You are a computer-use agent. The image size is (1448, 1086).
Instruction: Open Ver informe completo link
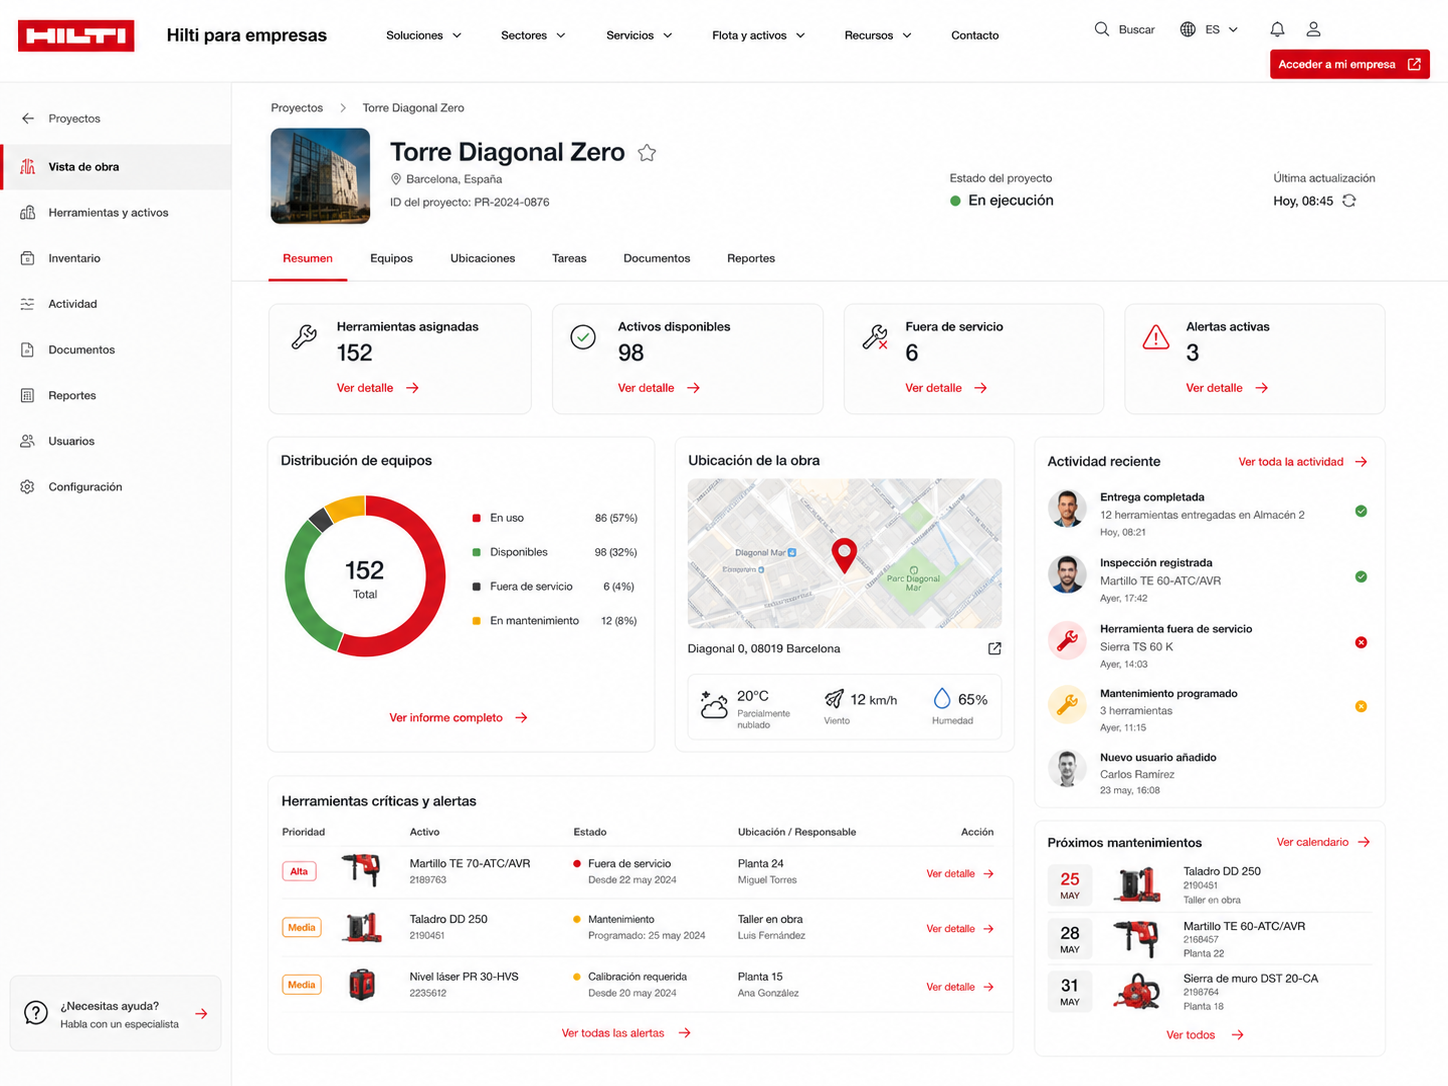pos(458,718)
